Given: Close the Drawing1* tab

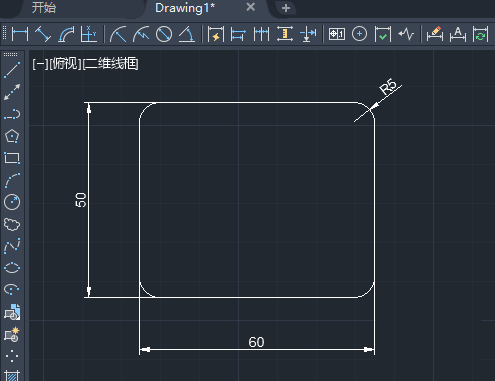Looking at the screenshot, I should click(250, 7).
